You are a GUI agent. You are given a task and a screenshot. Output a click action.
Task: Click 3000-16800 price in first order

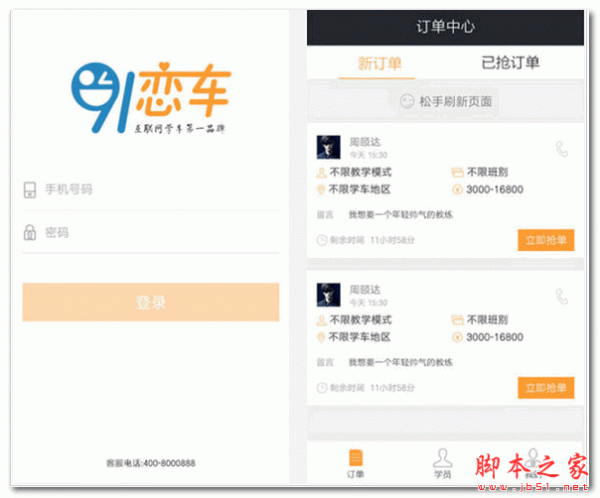(x=495, y=189)
